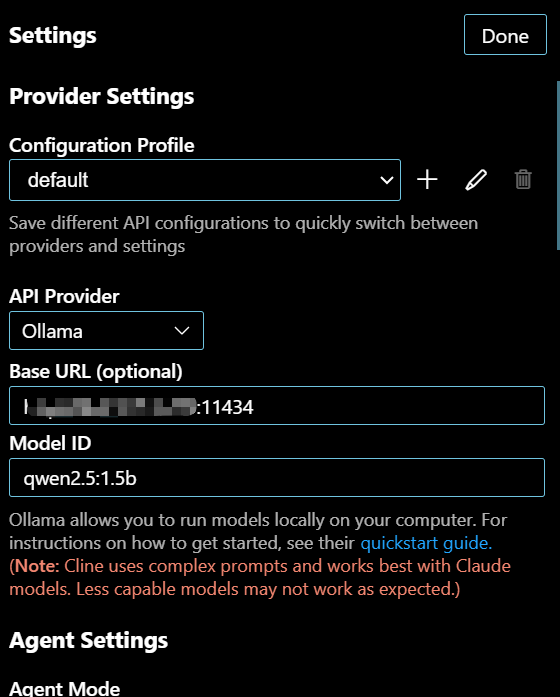Viewport: 560px width, 697px height.
Task: Open the quickstart guide link
Action: coord(426,543)
